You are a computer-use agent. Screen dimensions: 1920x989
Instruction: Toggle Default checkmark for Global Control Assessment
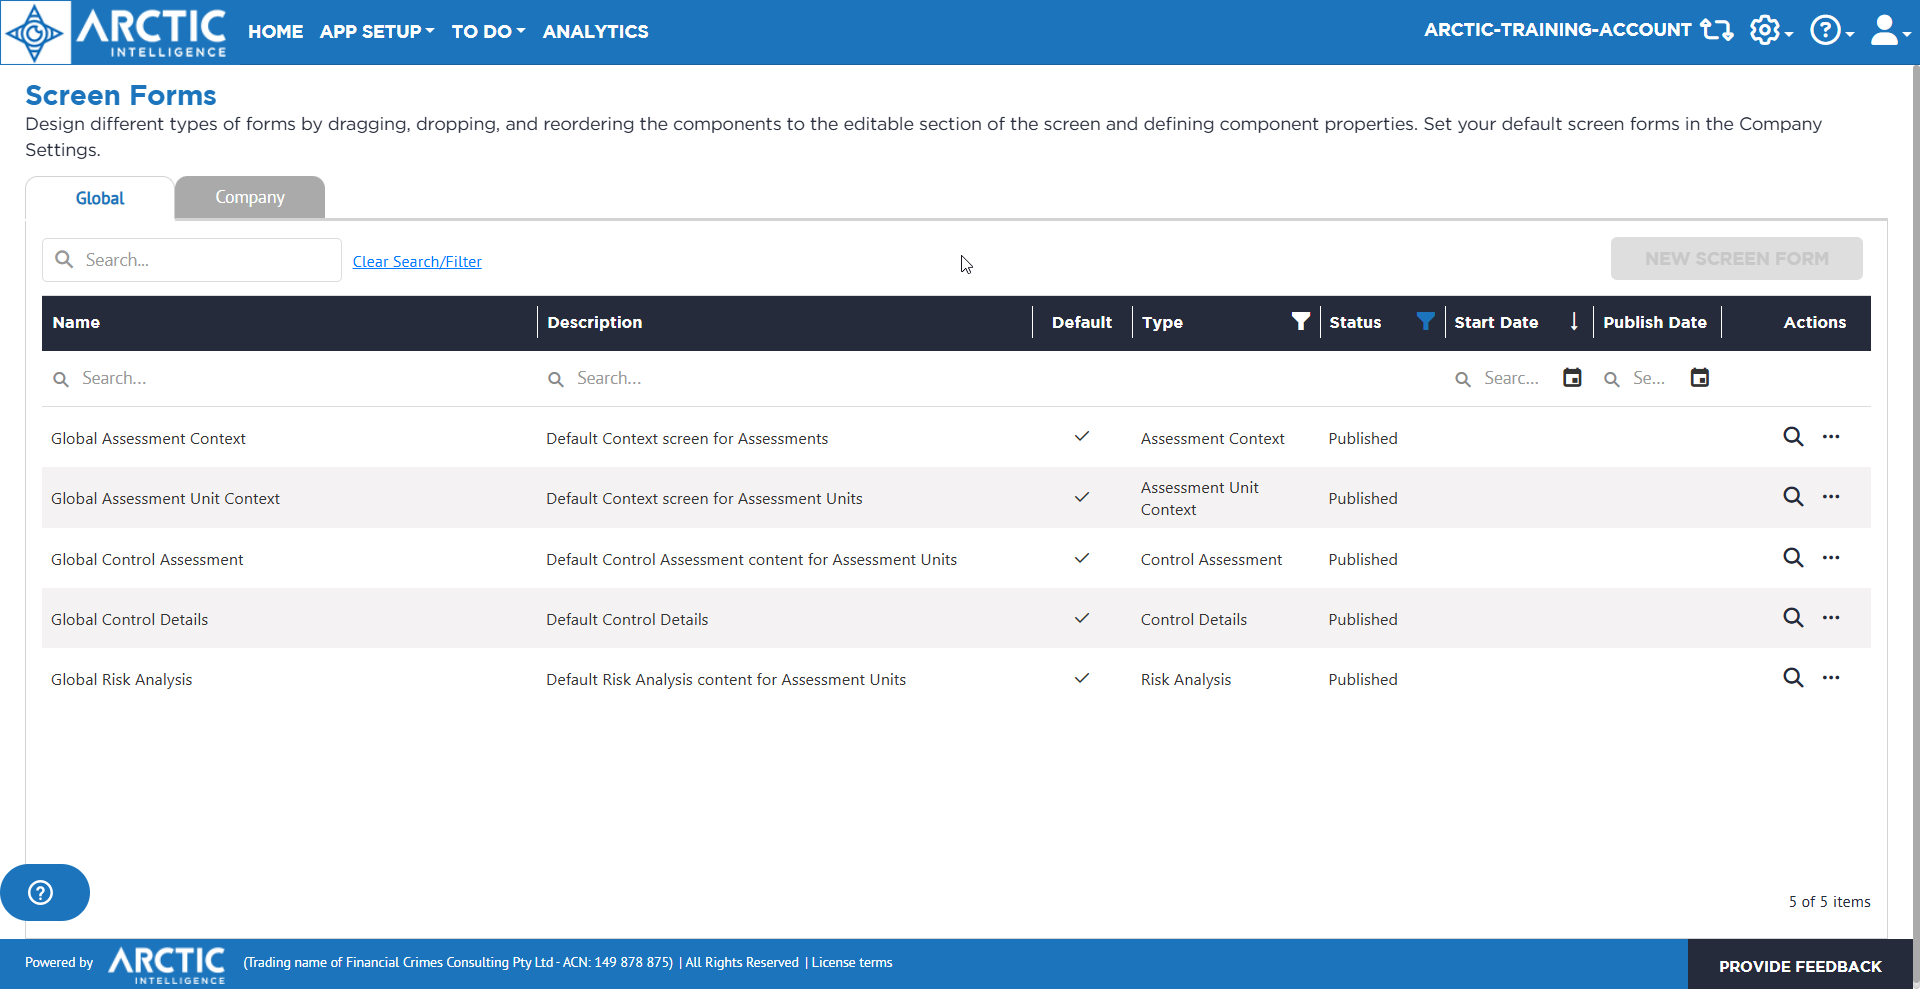click(x=1081, y=559)
